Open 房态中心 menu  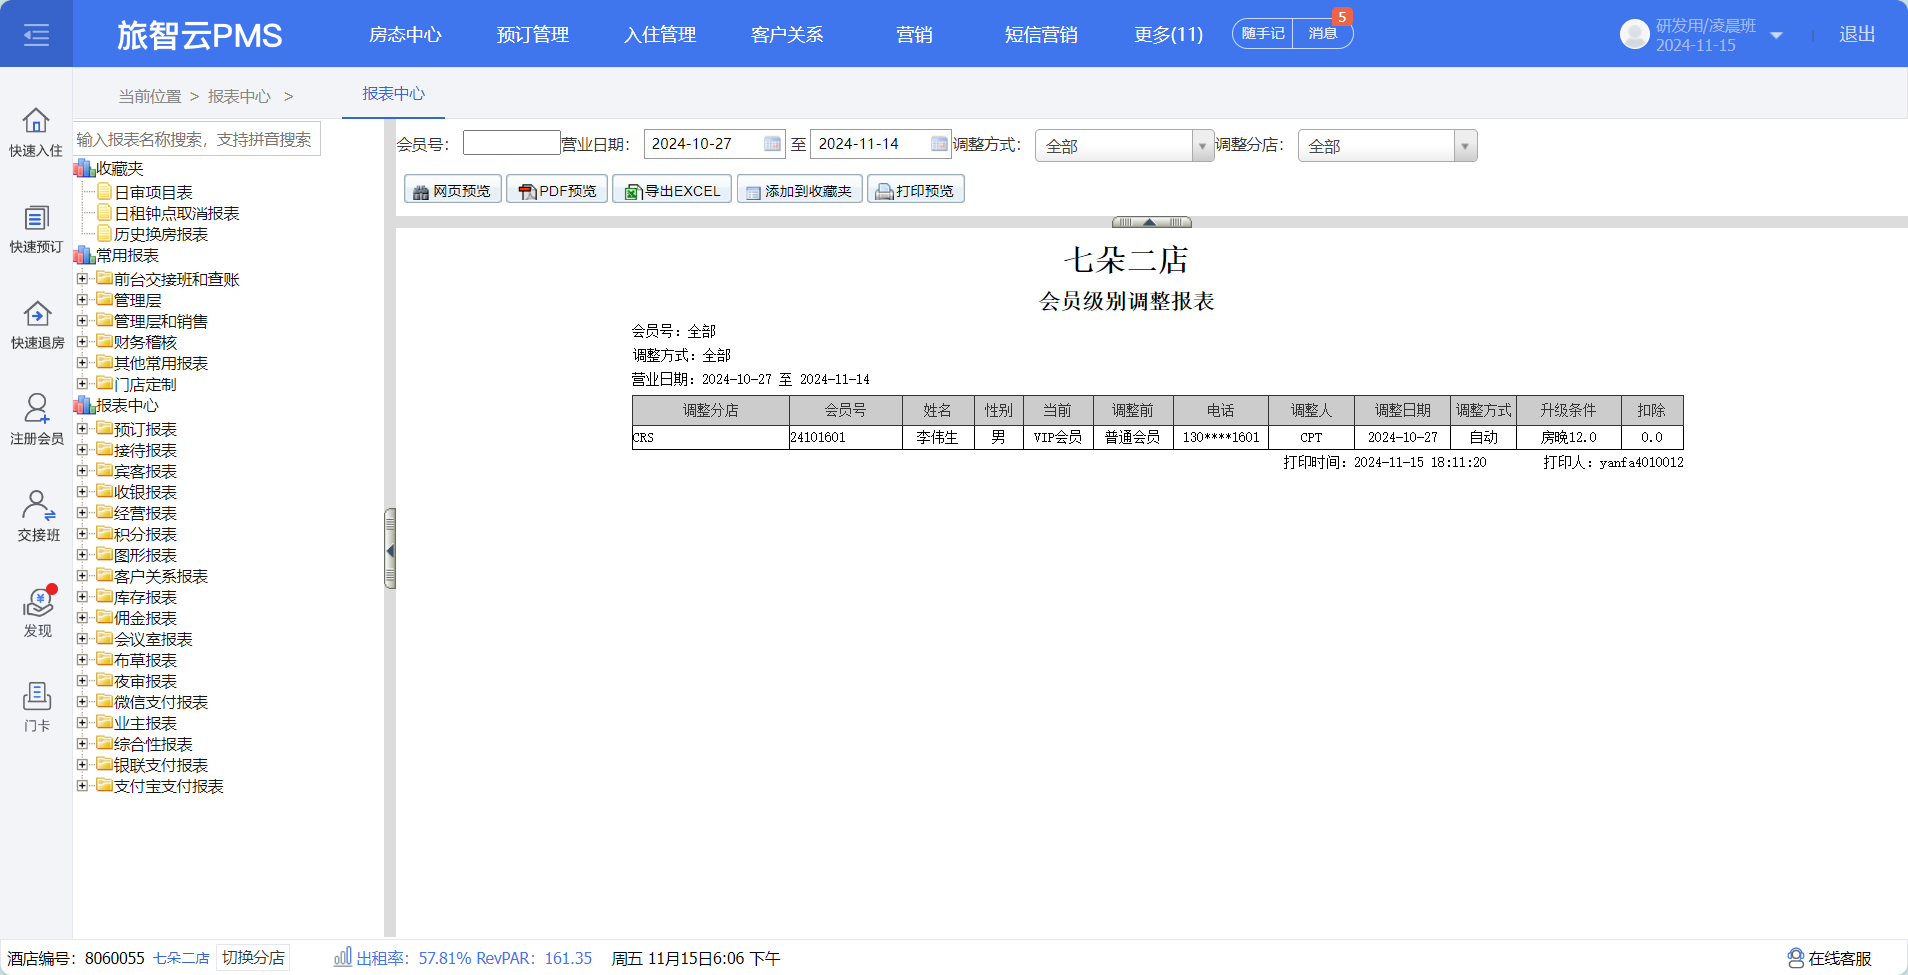tap(405, 34)
